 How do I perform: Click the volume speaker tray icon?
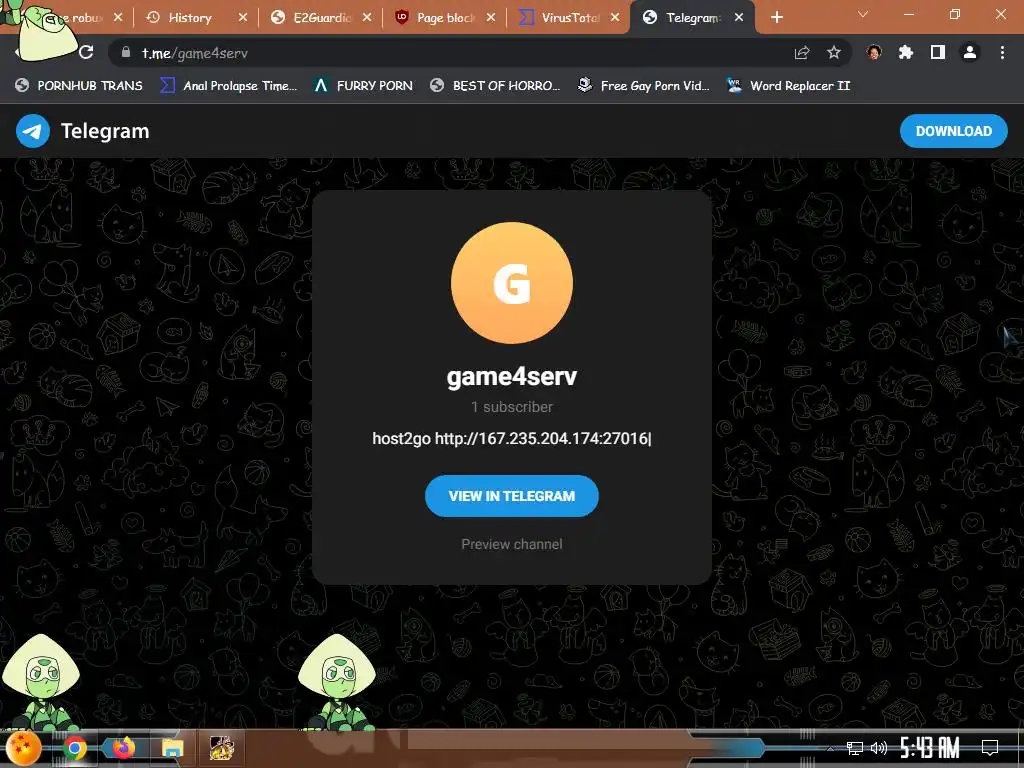(878, 748)
